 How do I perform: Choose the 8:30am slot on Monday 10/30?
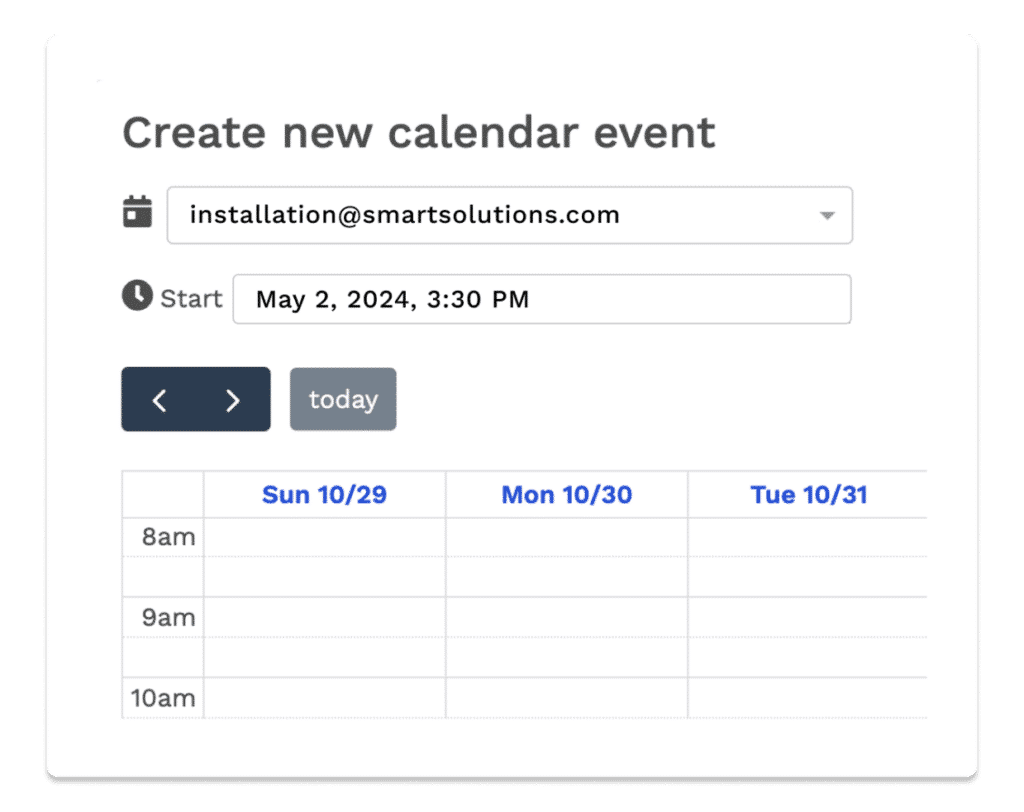(567, 577)
